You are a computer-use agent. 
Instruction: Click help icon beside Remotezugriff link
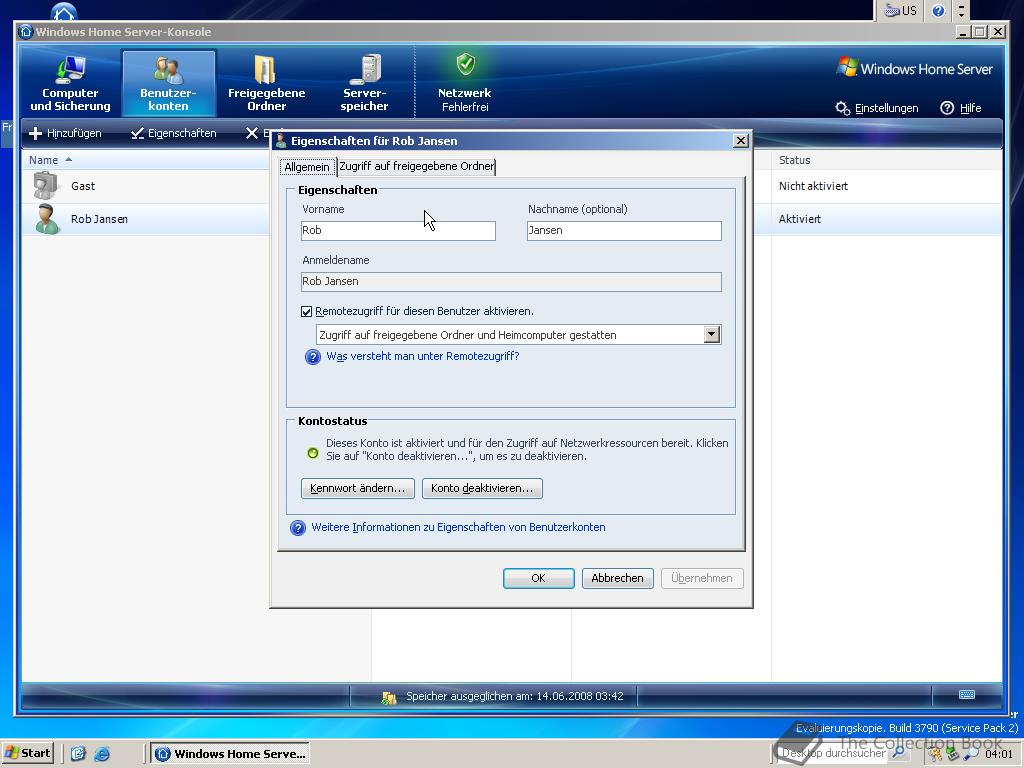pos(313,357)
